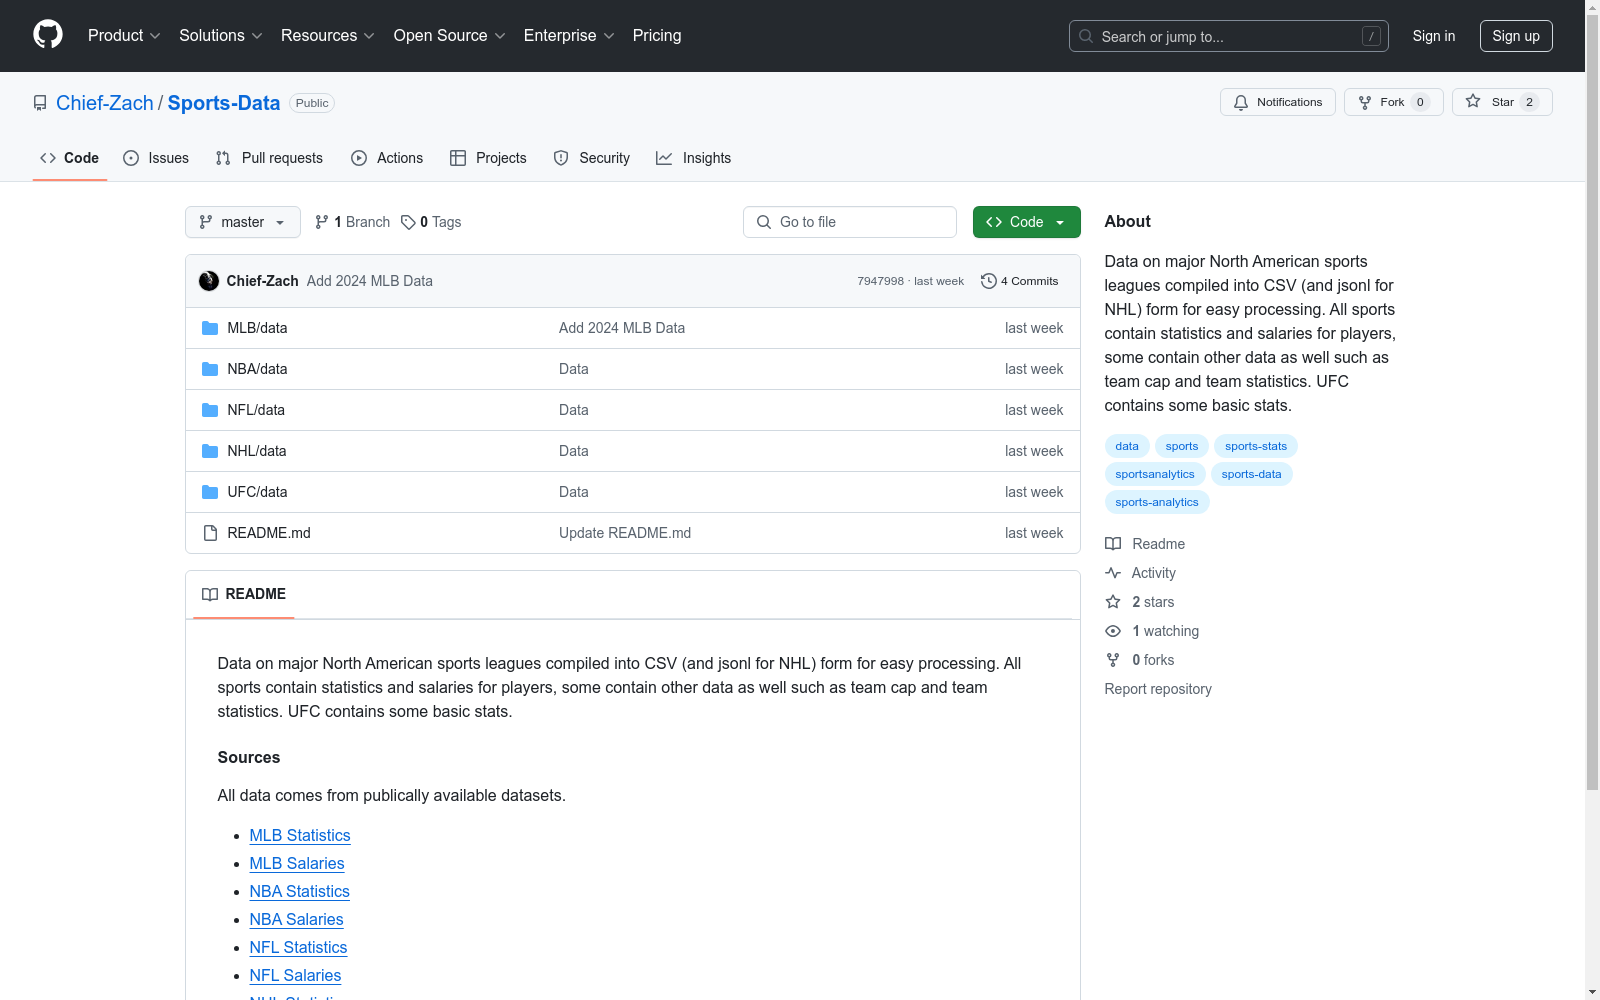Open the Enterprise dropdown menu
Screen dimensions: 1600x1000
click(x=569, y=36)
